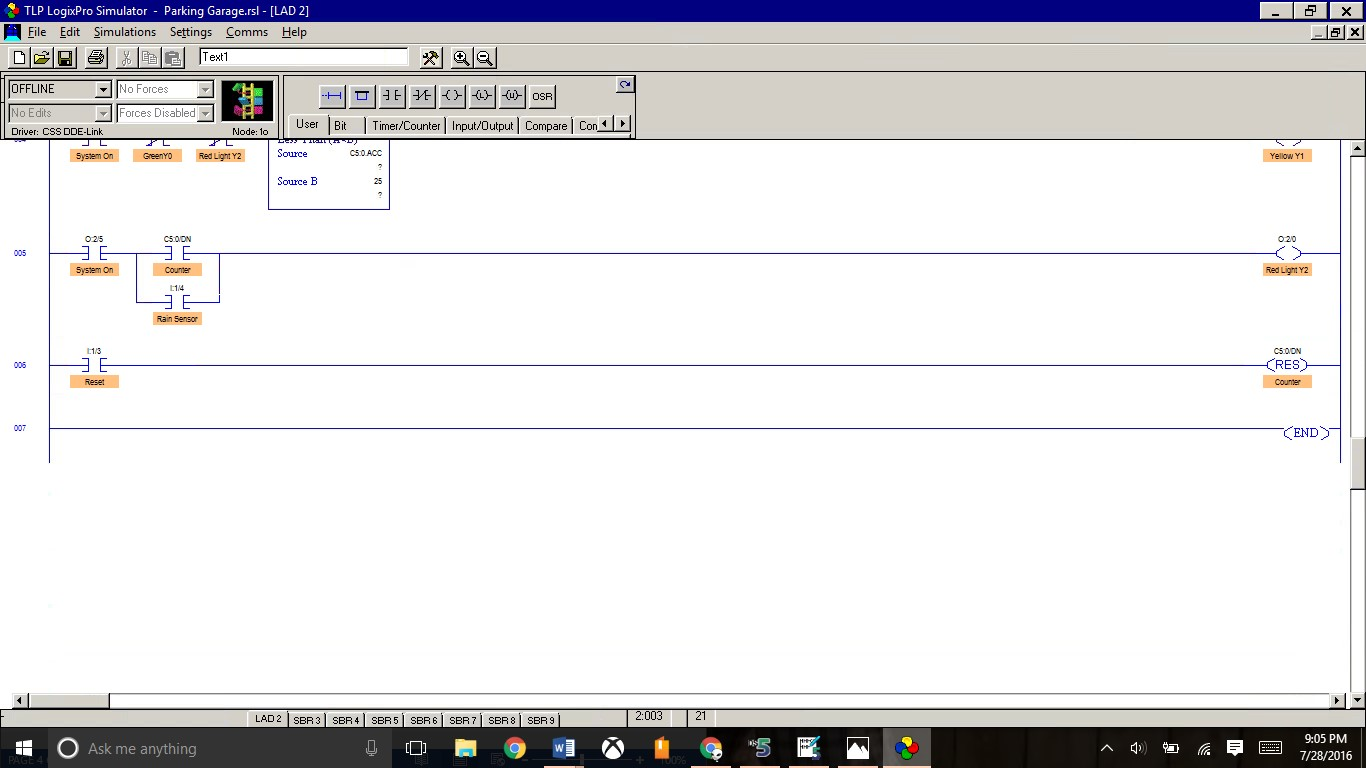Open the Simulations menu
The width and height of the screenshot is (1366, 768).
[124, 32]
